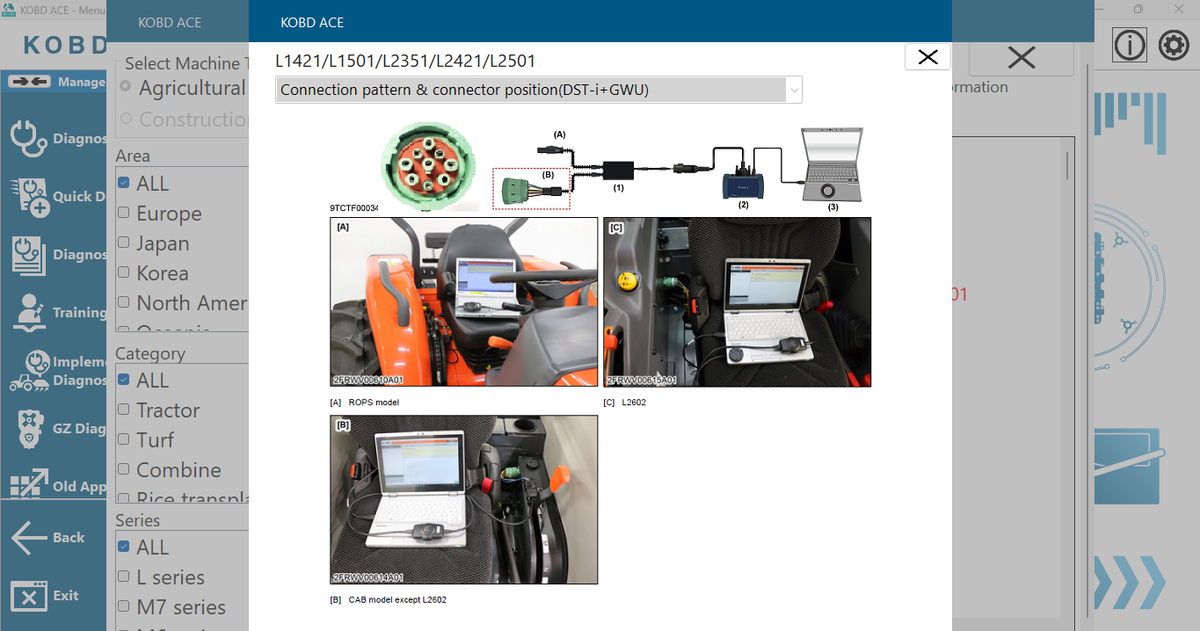
Task: Click the ROPS model photo [A]
Action: coord(464,302)
